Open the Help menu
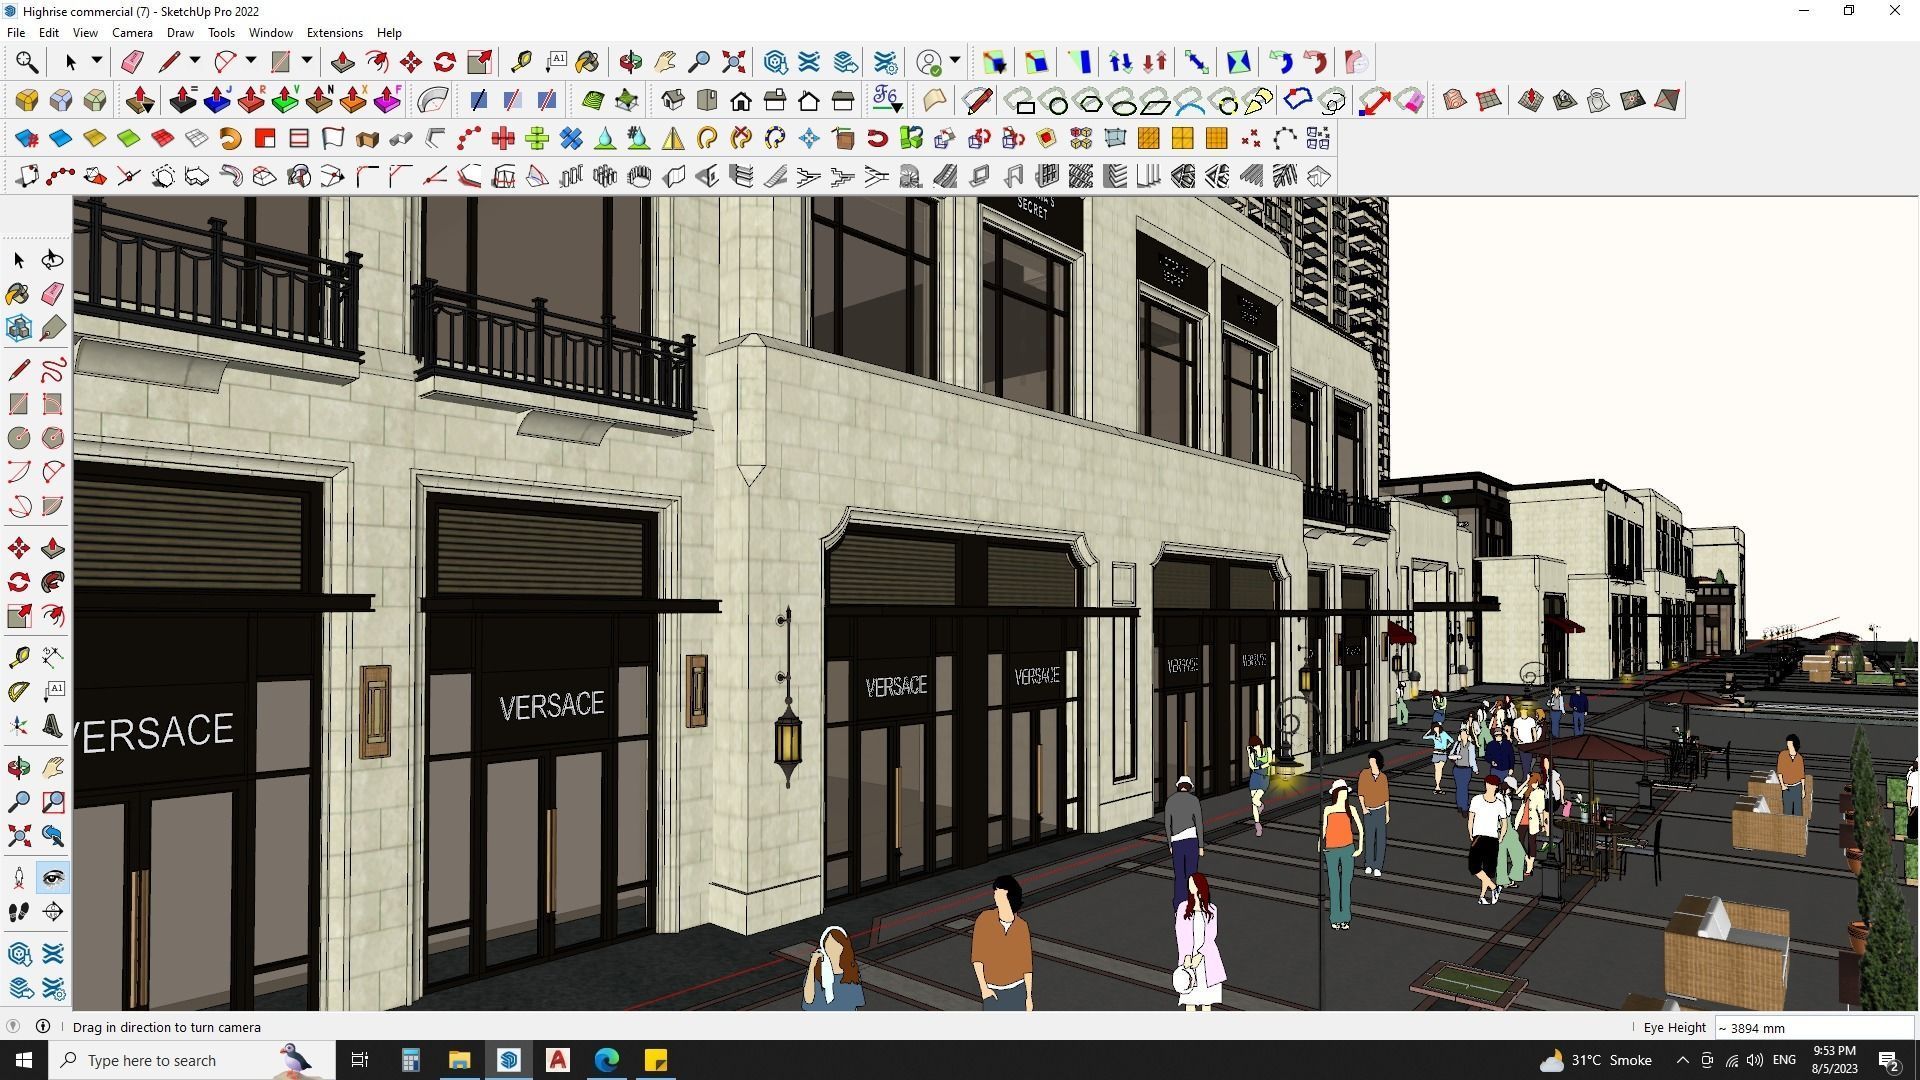Image resolution: width=1920 pixels, height=1080 pixels. click(389, 33)
